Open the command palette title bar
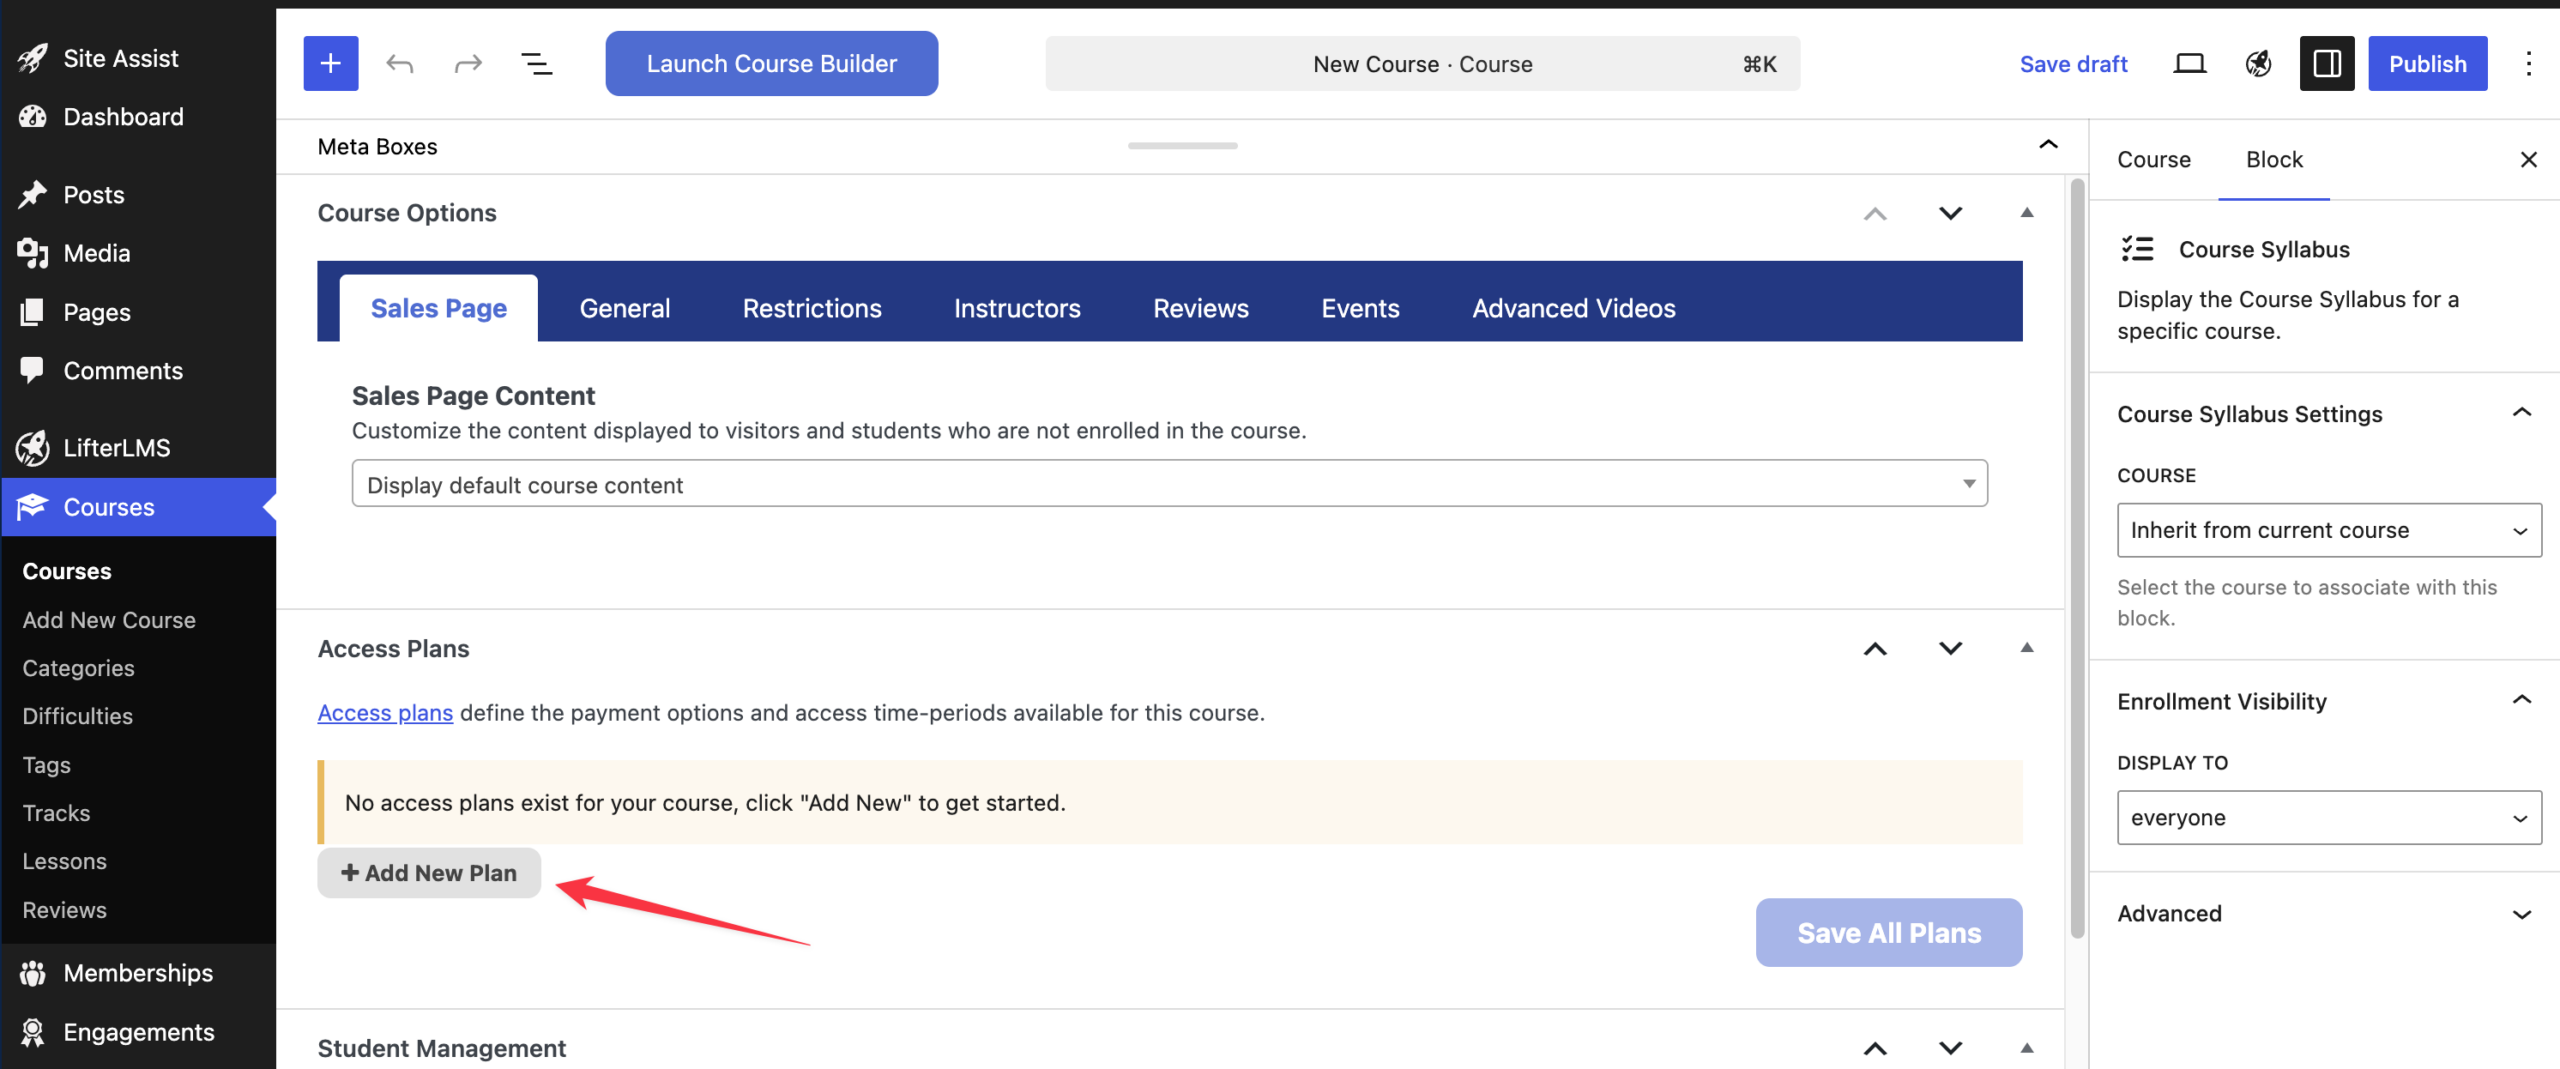2560x1069 pixels. pos(1423,64)
